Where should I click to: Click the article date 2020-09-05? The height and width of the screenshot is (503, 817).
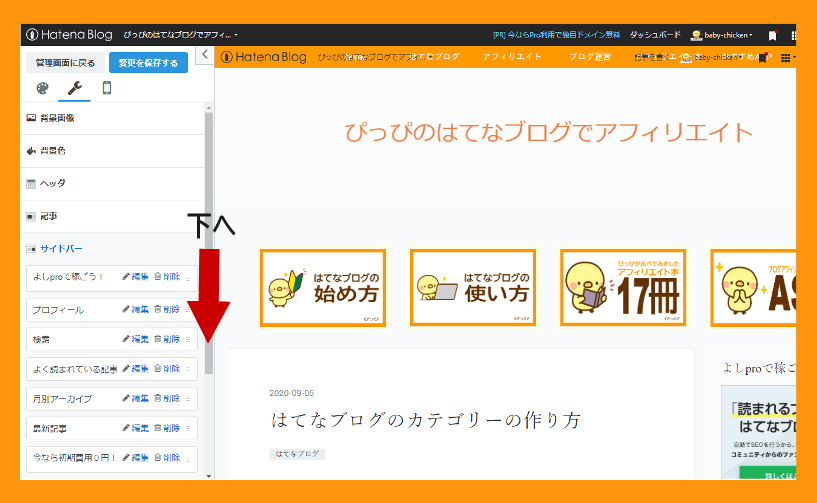click(292, 393)
